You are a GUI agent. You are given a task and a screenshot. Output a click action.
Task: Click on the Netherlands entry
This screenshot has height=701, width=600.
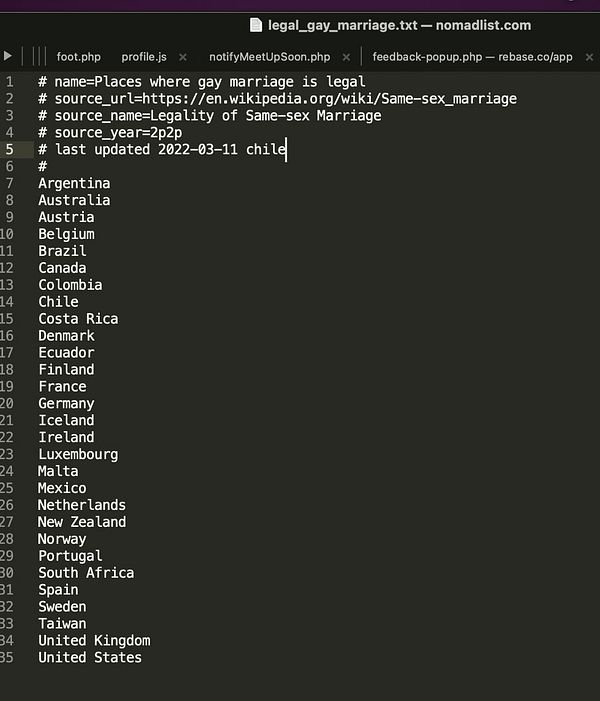pyautogui.click(x=82, y=505)
